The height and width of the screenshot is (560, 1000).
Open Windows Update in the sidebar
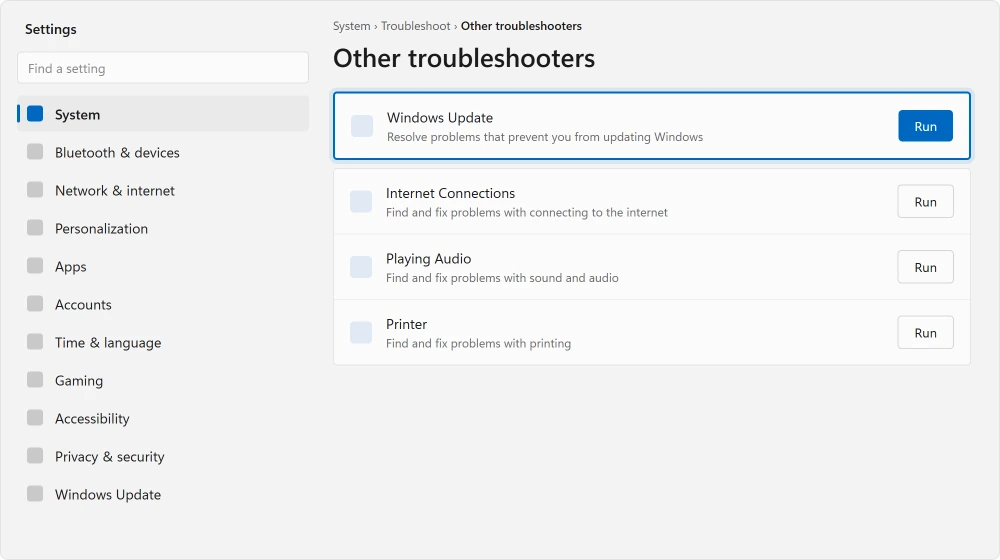click(163, 494)
